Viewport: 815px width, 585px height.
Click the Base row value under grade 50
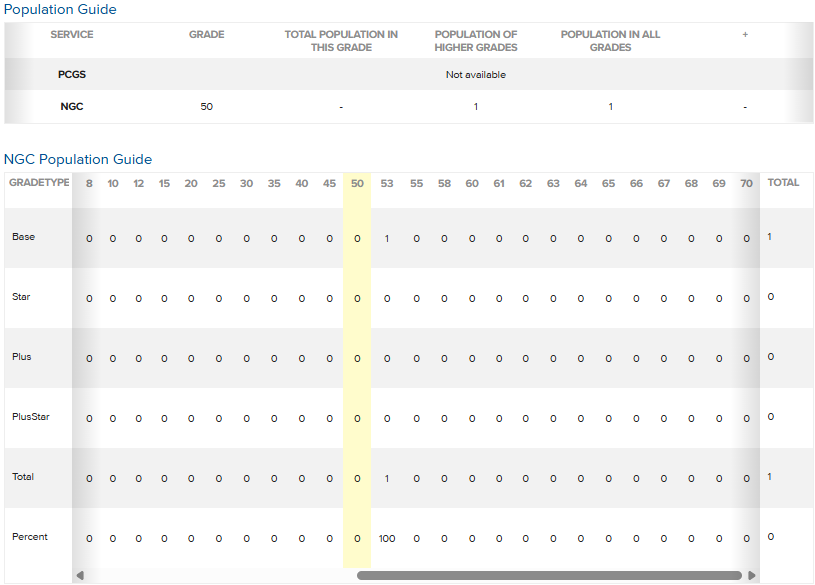[x=357, y=239]
